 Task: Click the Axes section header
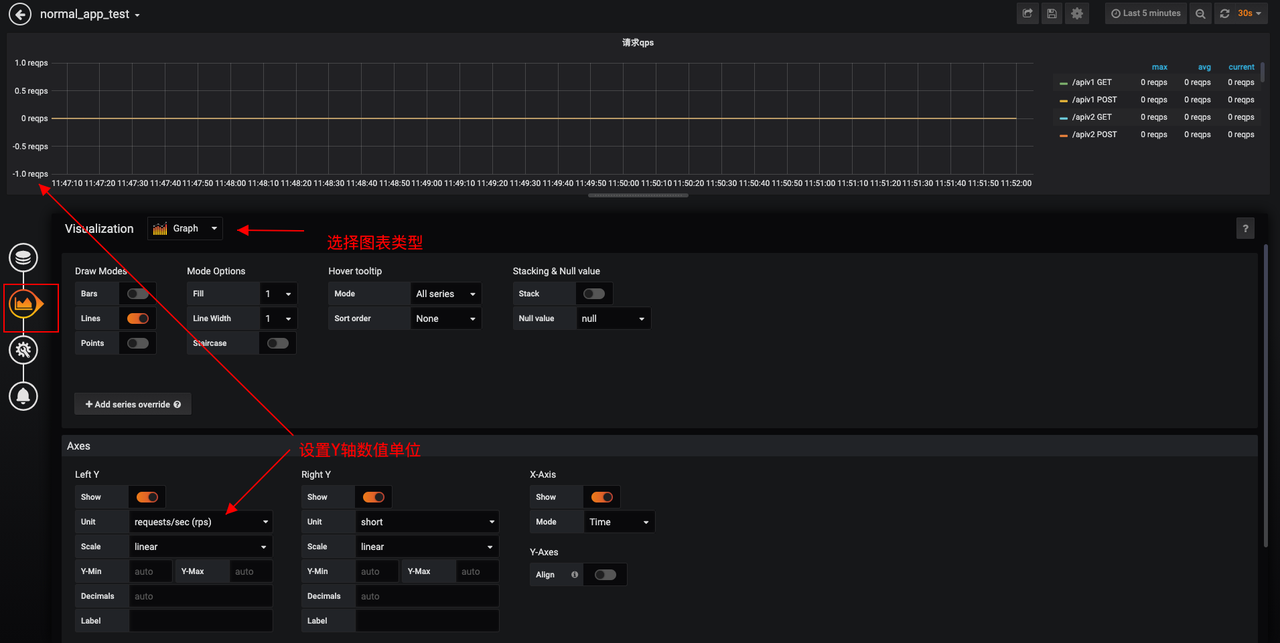(660, 446)
